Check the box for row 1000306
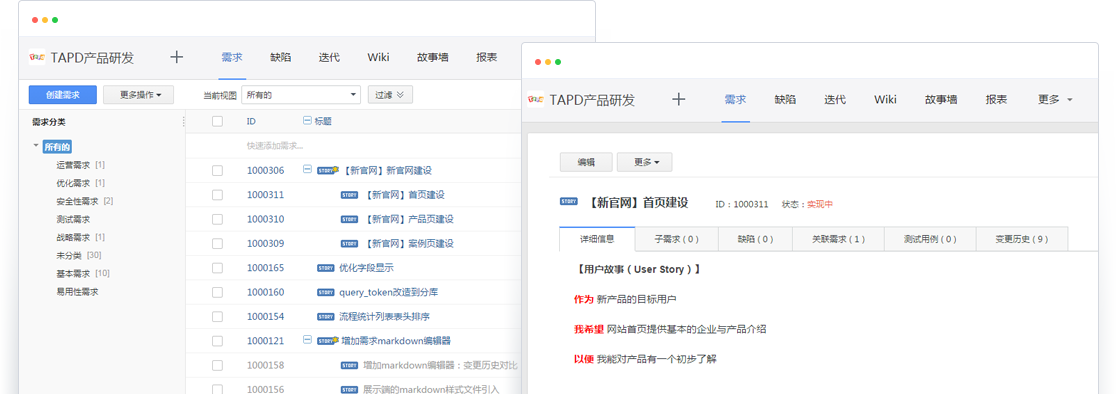The height and width of the screenshot is (394, 1116). pyautogui.click(x=217, y=171)
